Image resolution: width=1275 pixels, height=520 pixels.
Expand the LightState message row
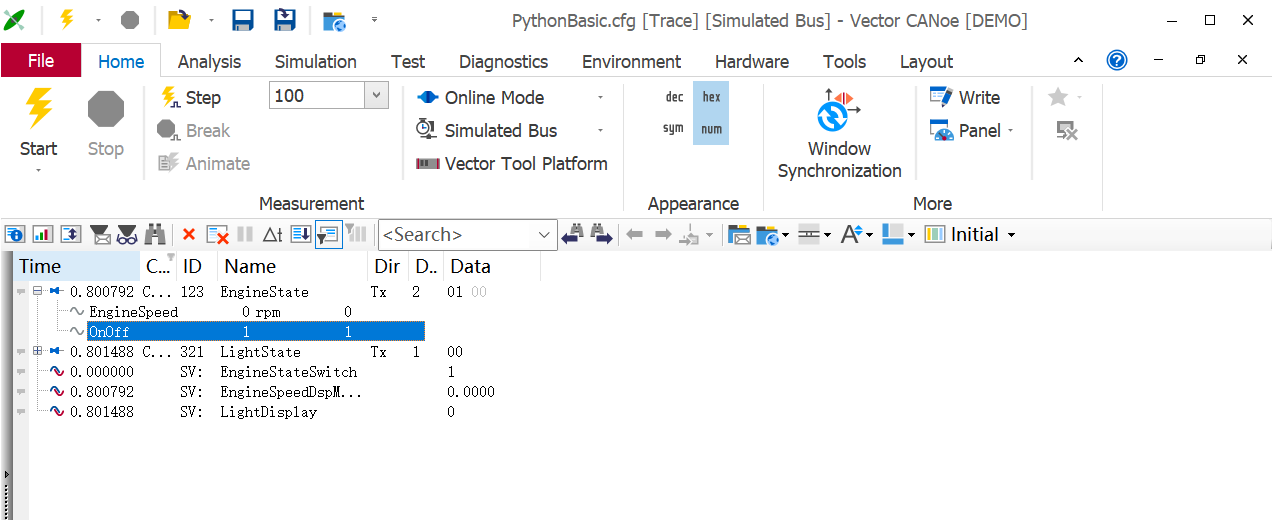point(38,352)
